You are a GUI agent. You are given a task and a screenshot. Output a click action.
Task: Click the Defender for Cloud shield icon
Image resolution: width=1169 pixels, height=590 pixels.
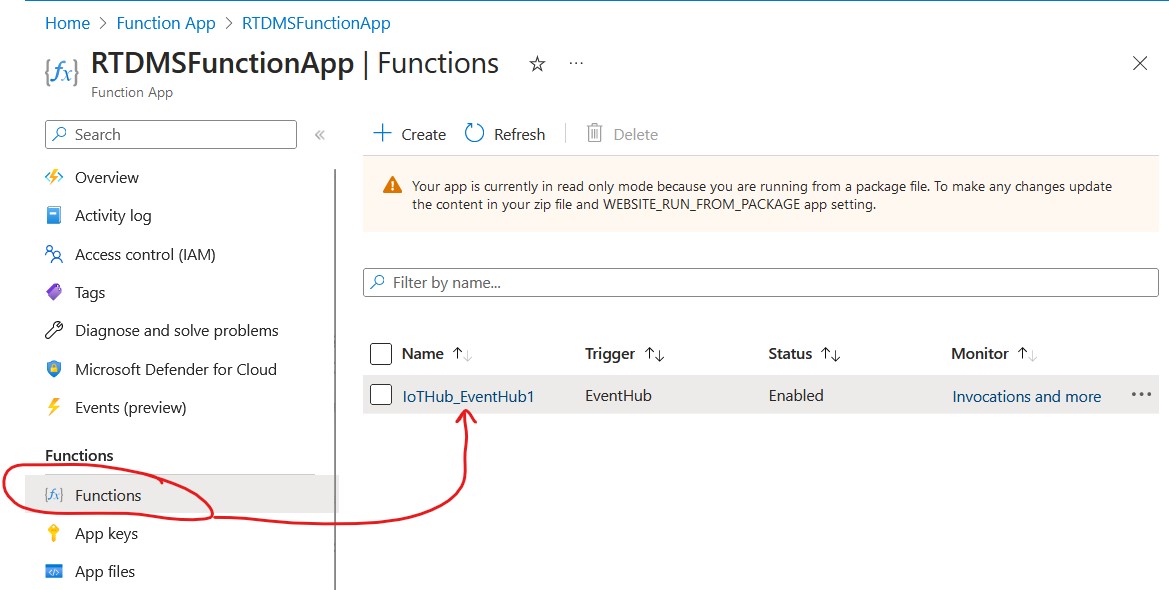click(54, 369)
